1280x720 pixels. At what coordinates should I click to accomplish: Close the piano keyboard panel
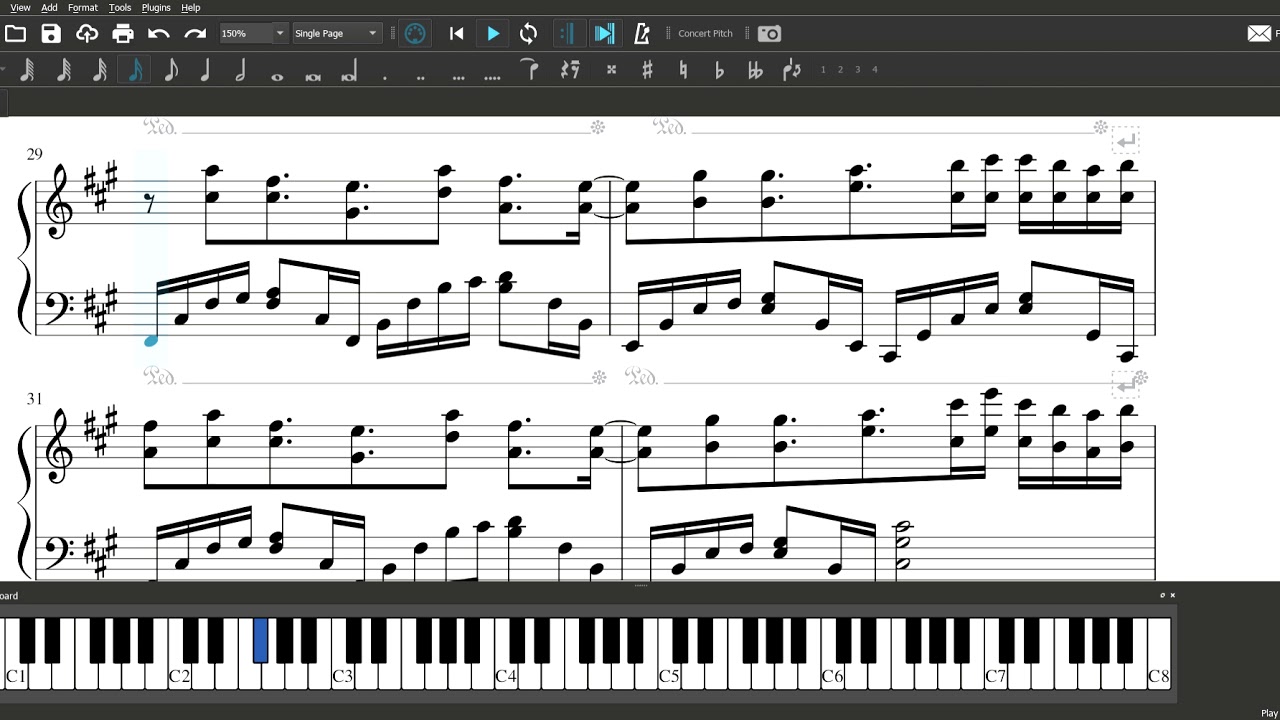point(1173,595)
